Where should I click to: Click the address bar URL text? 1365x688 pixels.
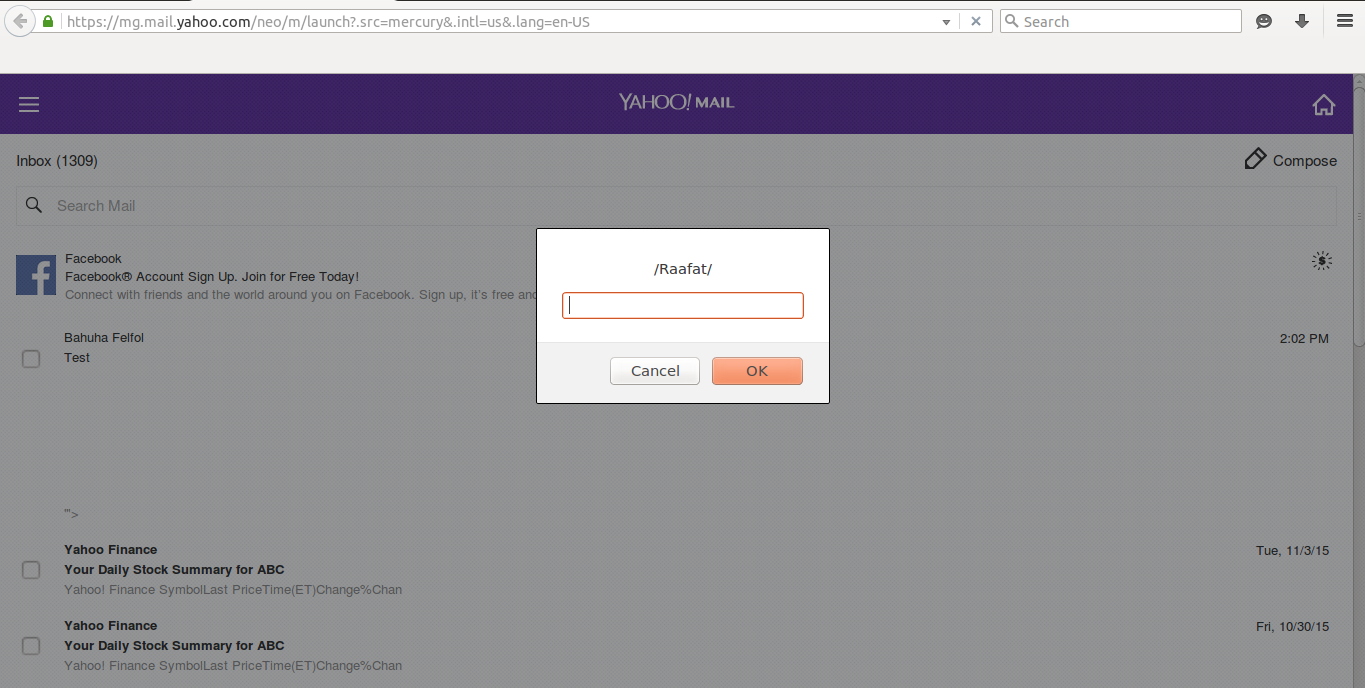[328, 21]
